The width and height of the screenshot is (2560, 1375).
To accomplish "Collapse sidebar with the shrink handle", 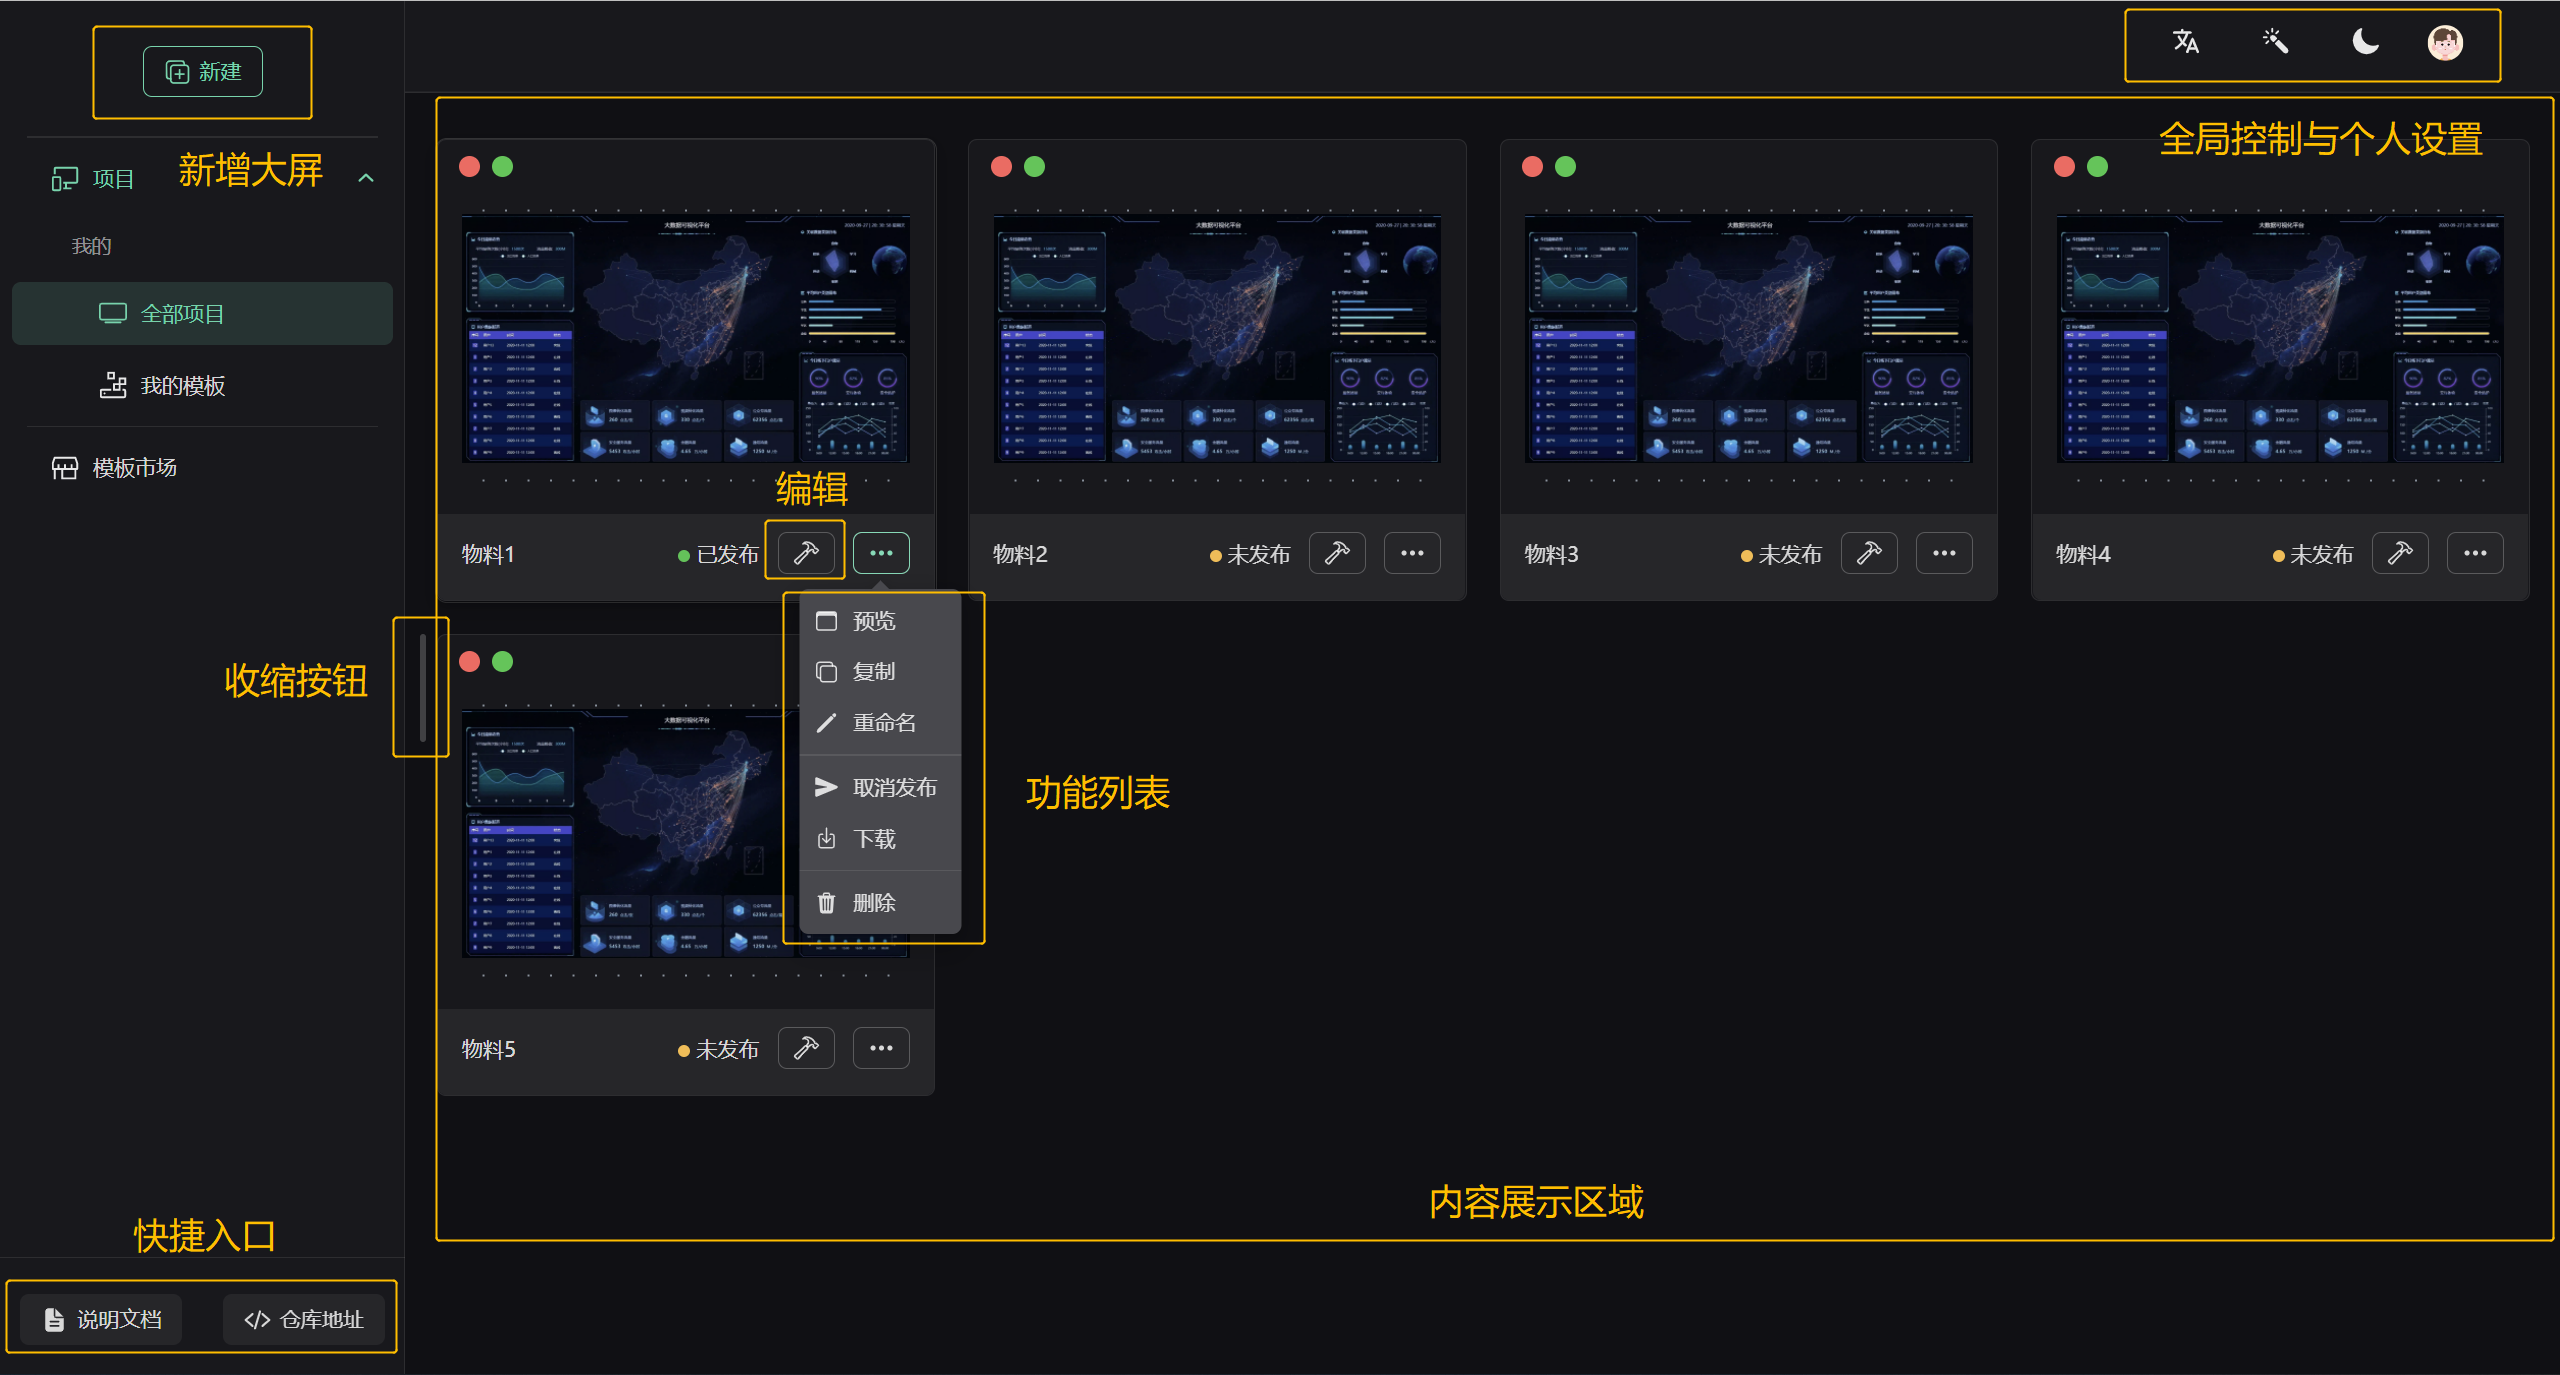I will coord(423,687).
